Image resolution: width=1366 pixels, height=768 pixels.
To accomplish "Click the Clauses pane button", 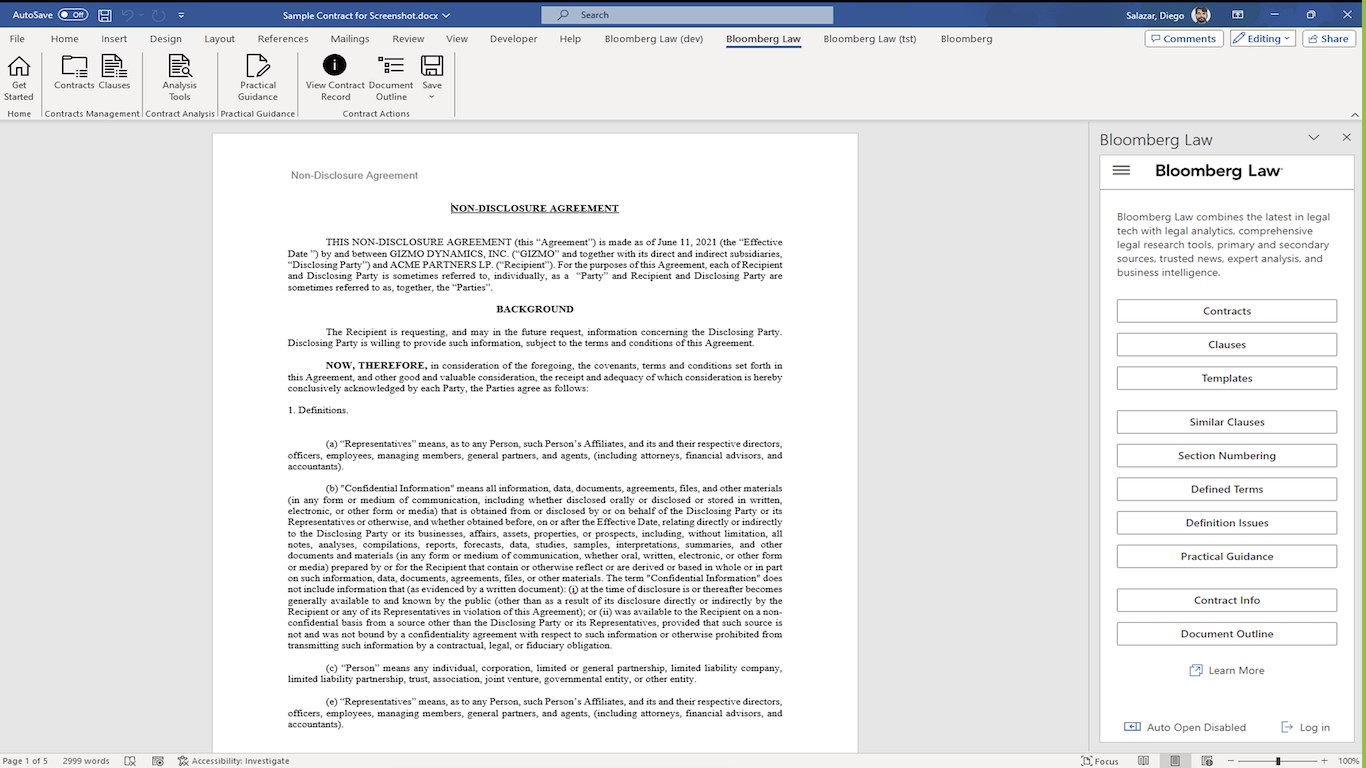I will pyautogui.click(x=1226, y=345).
